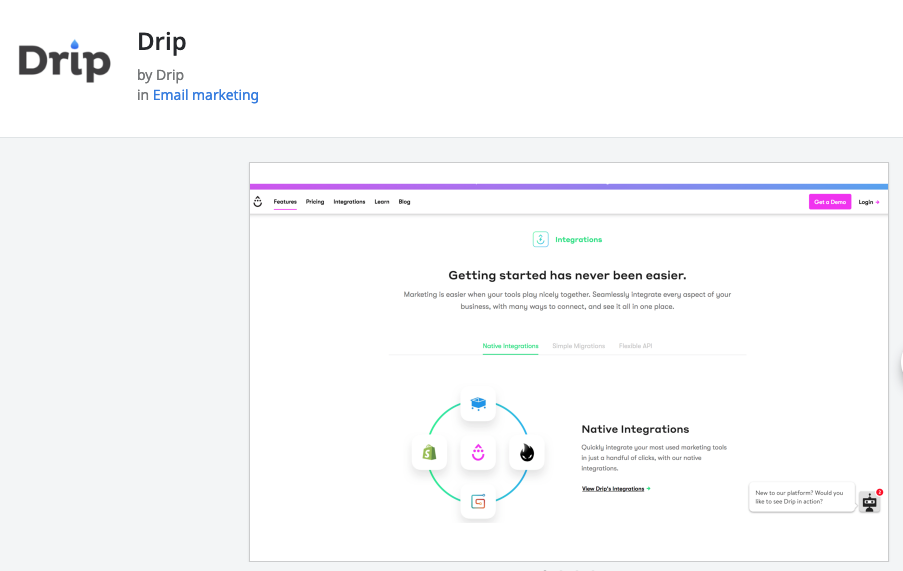Image resolution: width=903 pixels, height=571 pixels.
Task: Open the Pricing menu item
Action: [x=315, y=202]
